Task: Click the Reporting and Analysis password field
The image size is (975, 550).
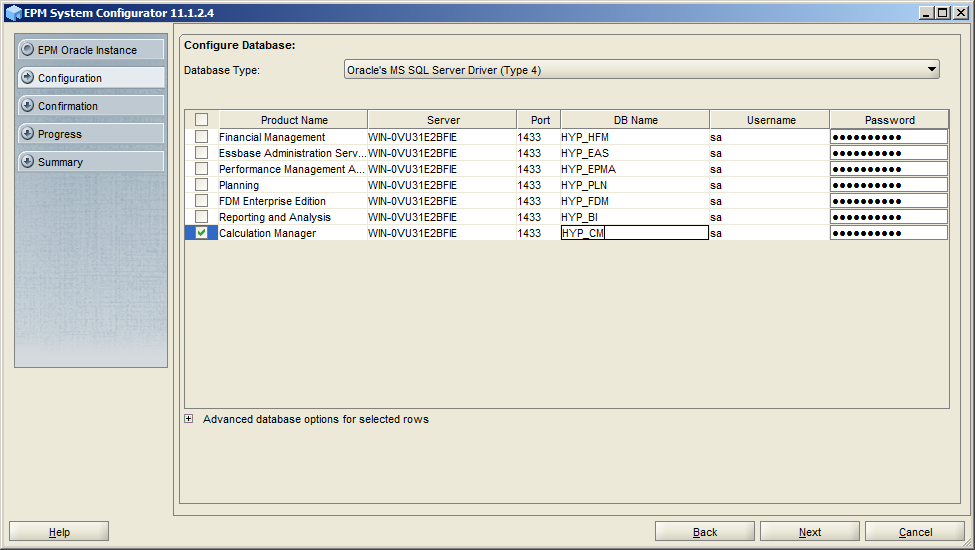Action: click(889, 217)
